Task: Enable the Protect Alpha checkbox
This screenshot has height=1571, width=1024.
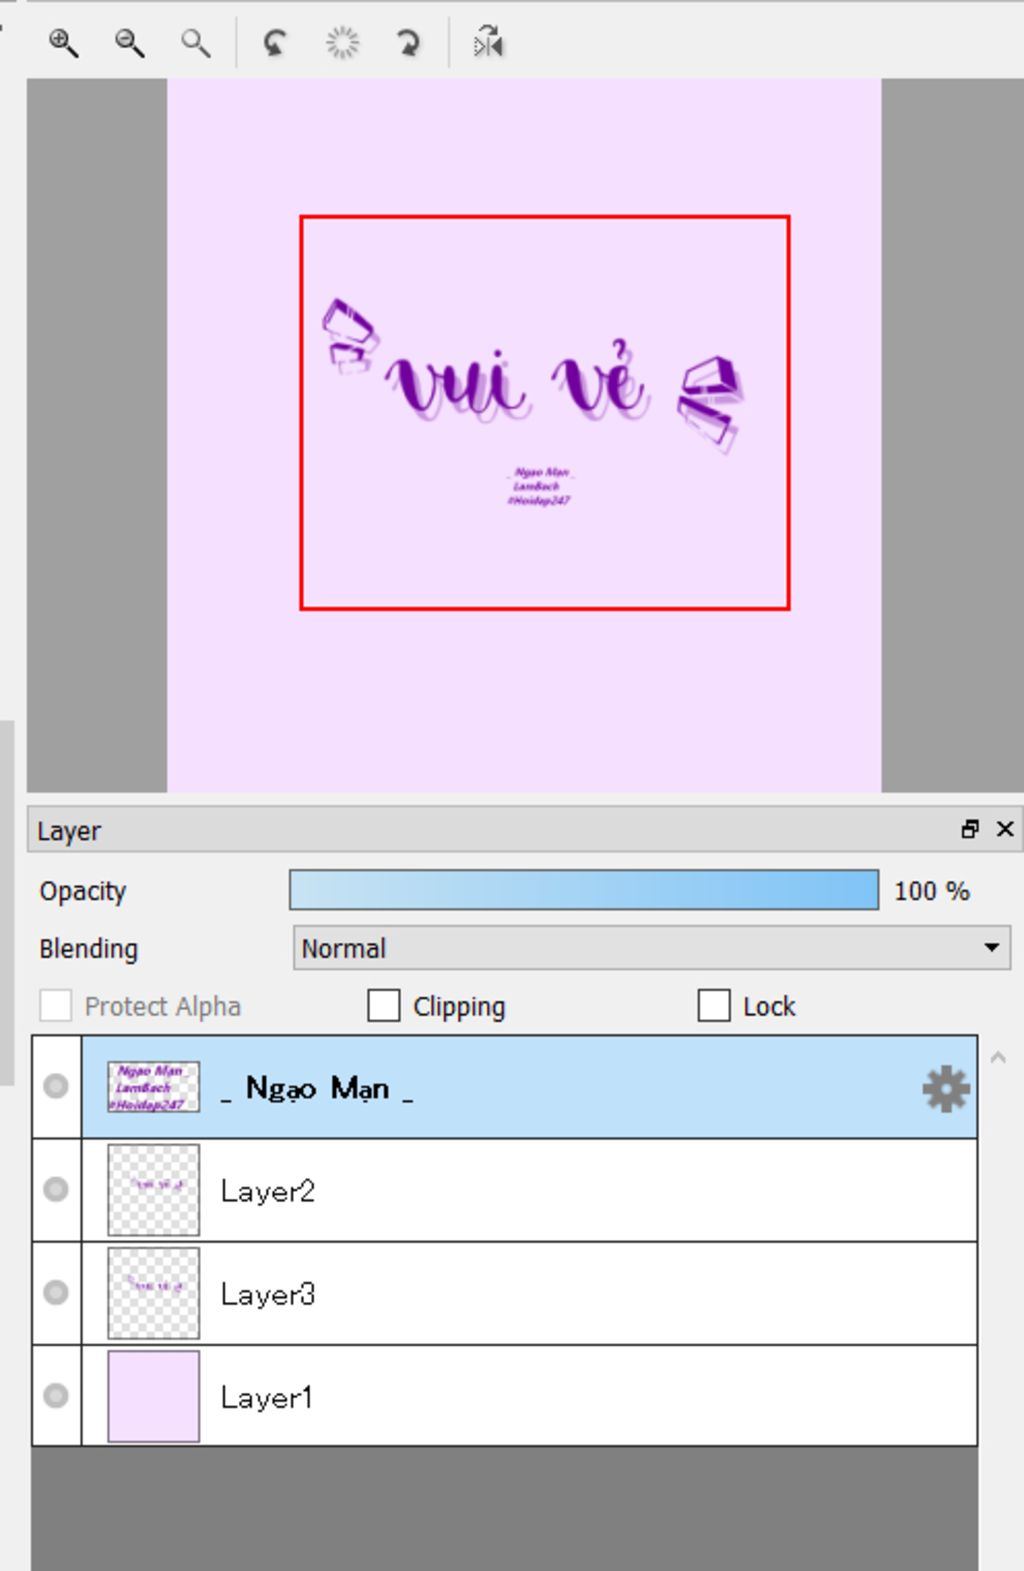Action: pos(56,1005)
